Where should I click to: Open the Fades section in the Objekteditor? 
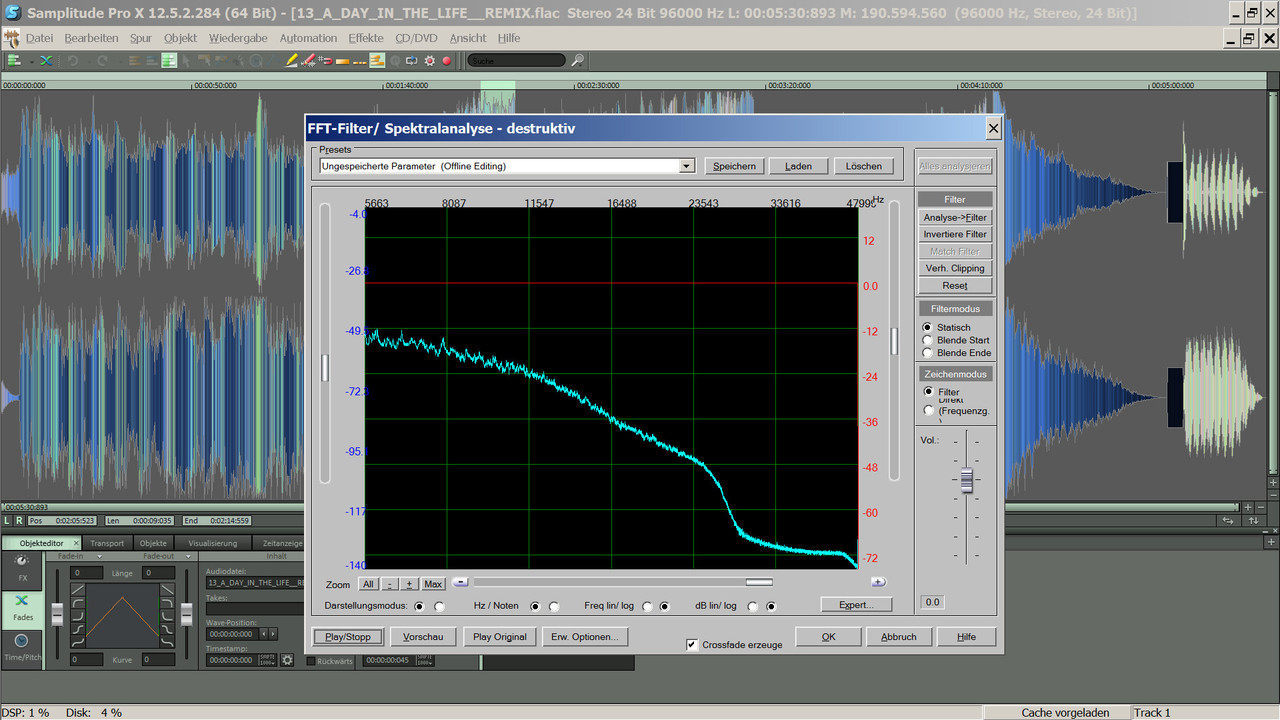(x=22, y=610)
